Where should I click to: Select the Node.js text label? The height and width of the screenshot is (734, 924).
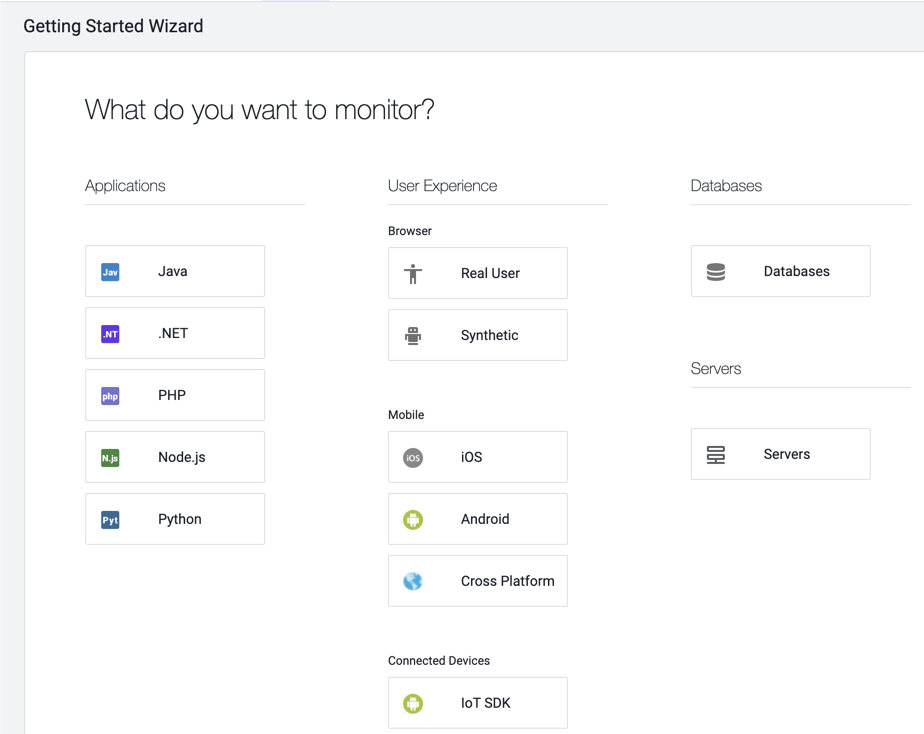pos(182,458)
